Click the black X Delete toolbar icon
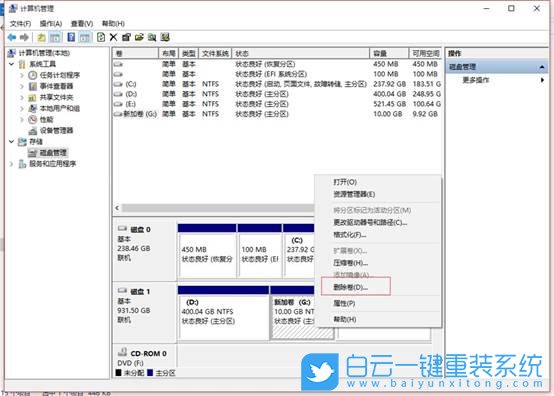 coord(113,37)
